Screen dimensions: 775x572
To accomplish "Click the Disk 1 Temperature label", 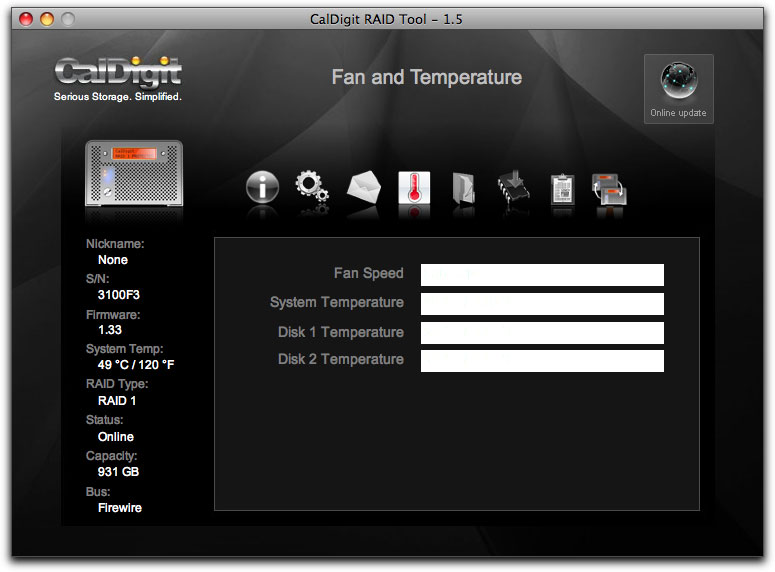I will coord(341,332).
